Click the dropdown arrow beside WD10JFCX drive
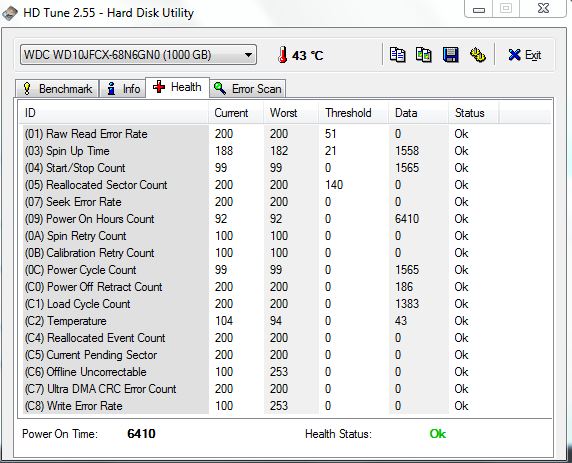Viewport: 572px width, 463px height. (x=248, y=55)
